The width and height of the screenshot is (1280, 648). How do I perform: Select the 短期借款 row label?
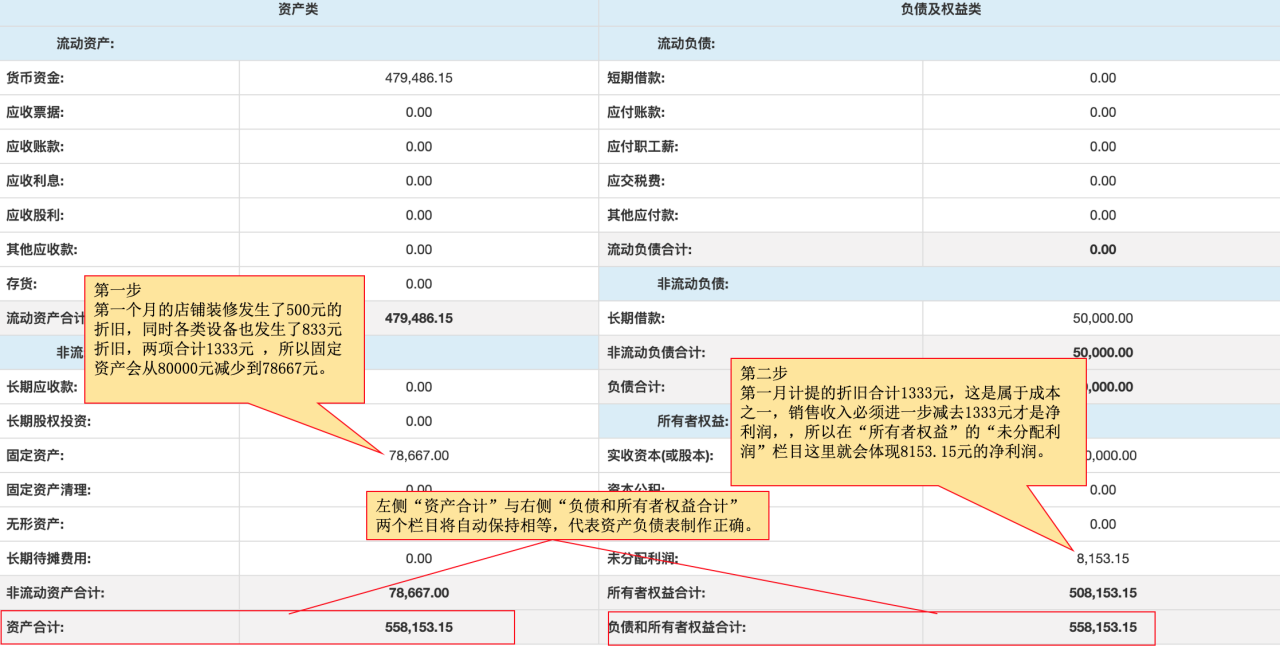[636, 78]
